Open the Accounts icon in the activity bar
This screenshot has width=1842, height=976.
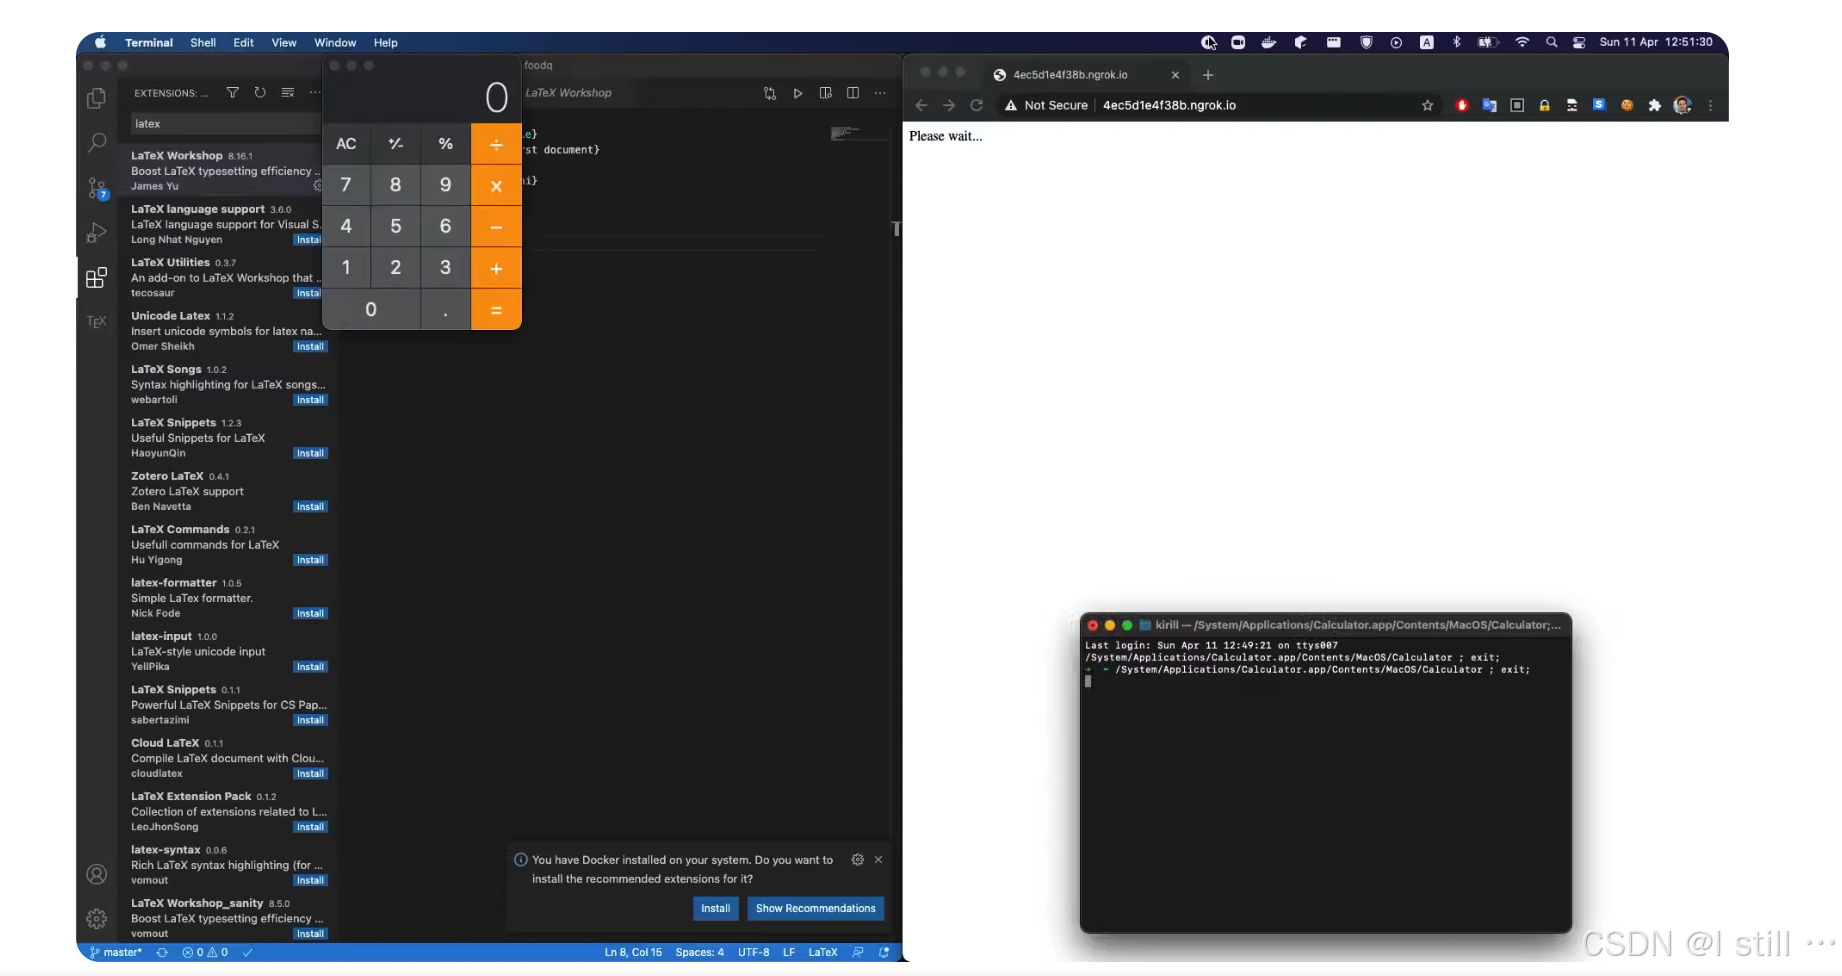pyautogui.click(x=97, y=875)
